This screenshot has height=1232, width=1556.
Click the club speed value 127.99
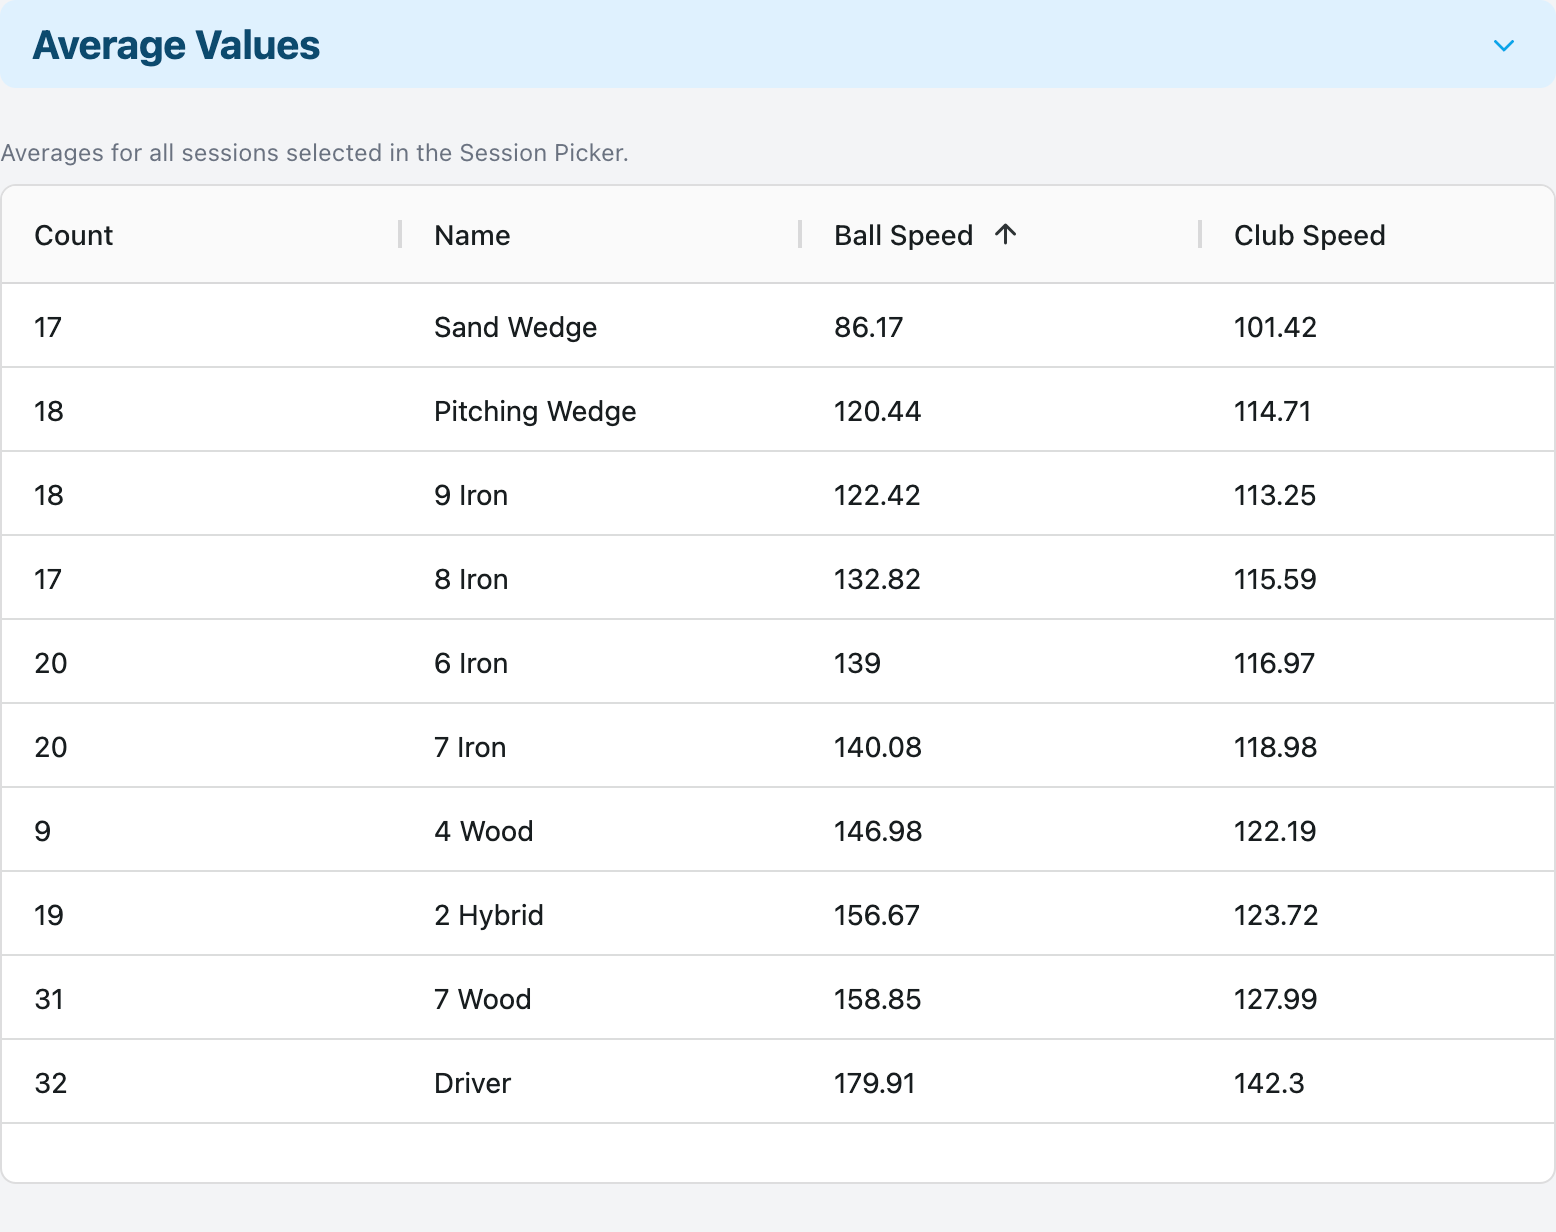tap(1275, 999)
